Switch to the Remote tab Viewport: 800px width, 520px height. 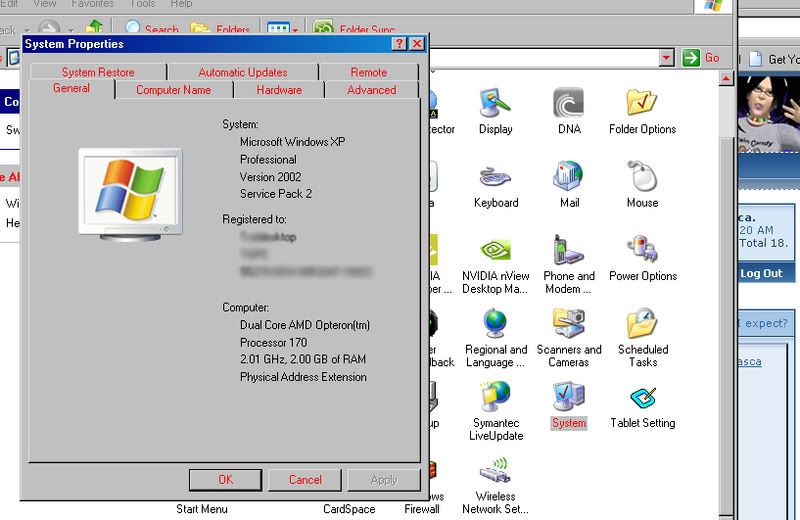tap(368, 72)
